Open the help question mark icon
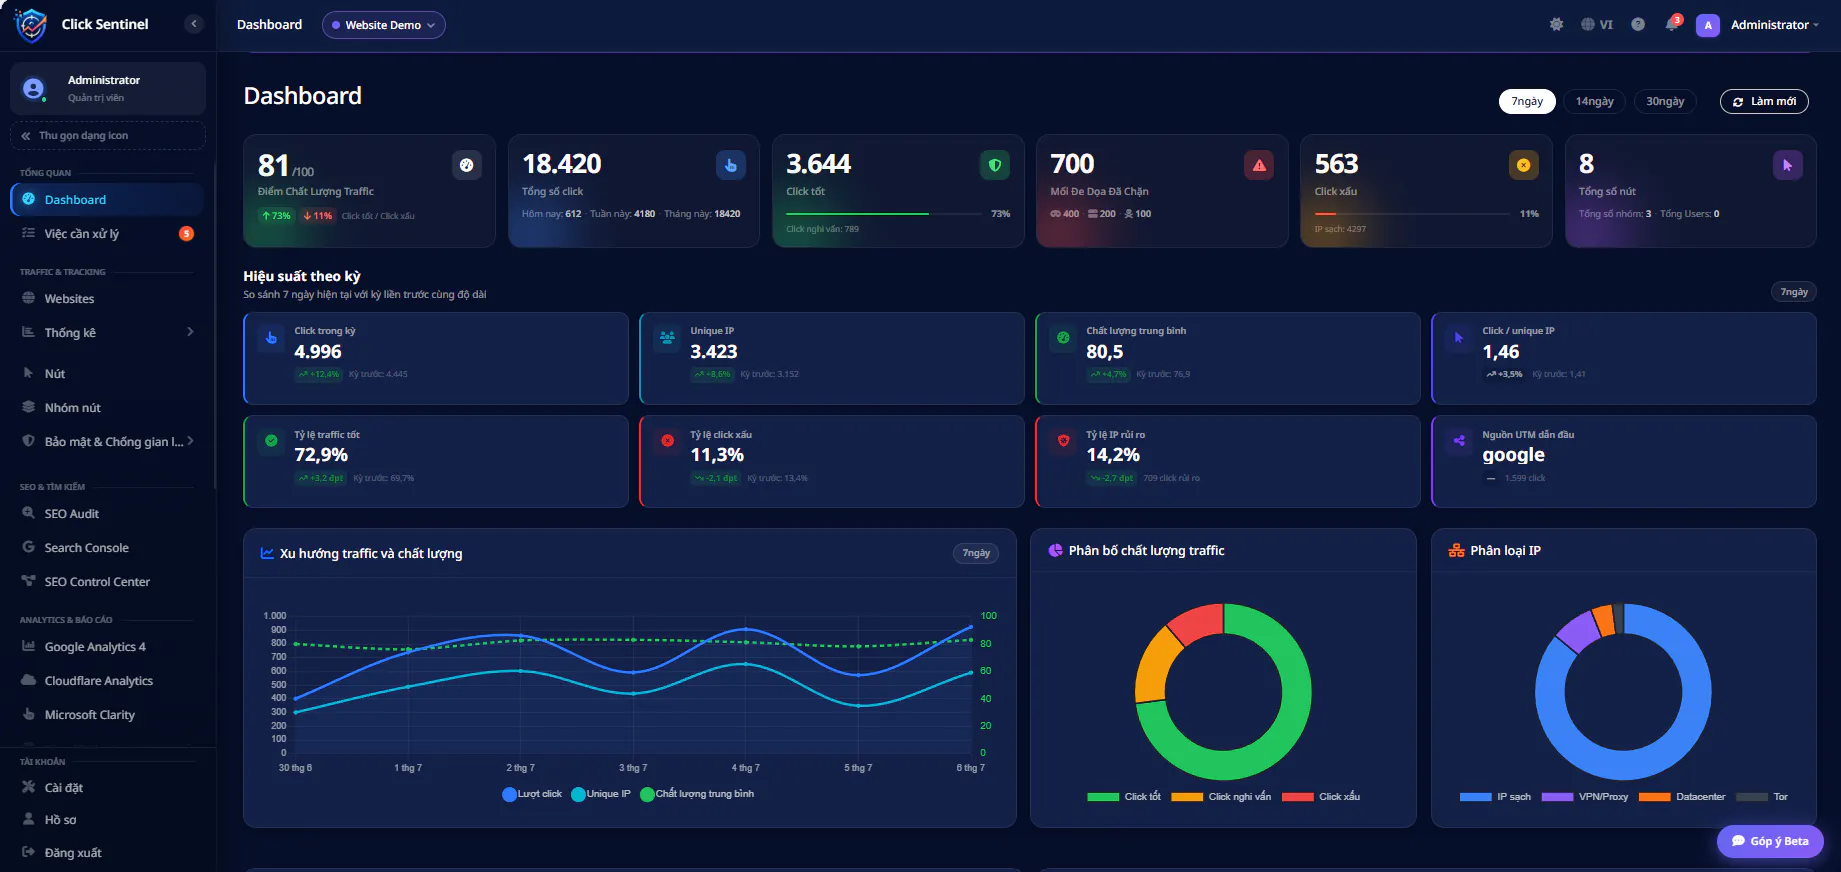Viewport: 1841px width, 872px height. pos(1638,24)
